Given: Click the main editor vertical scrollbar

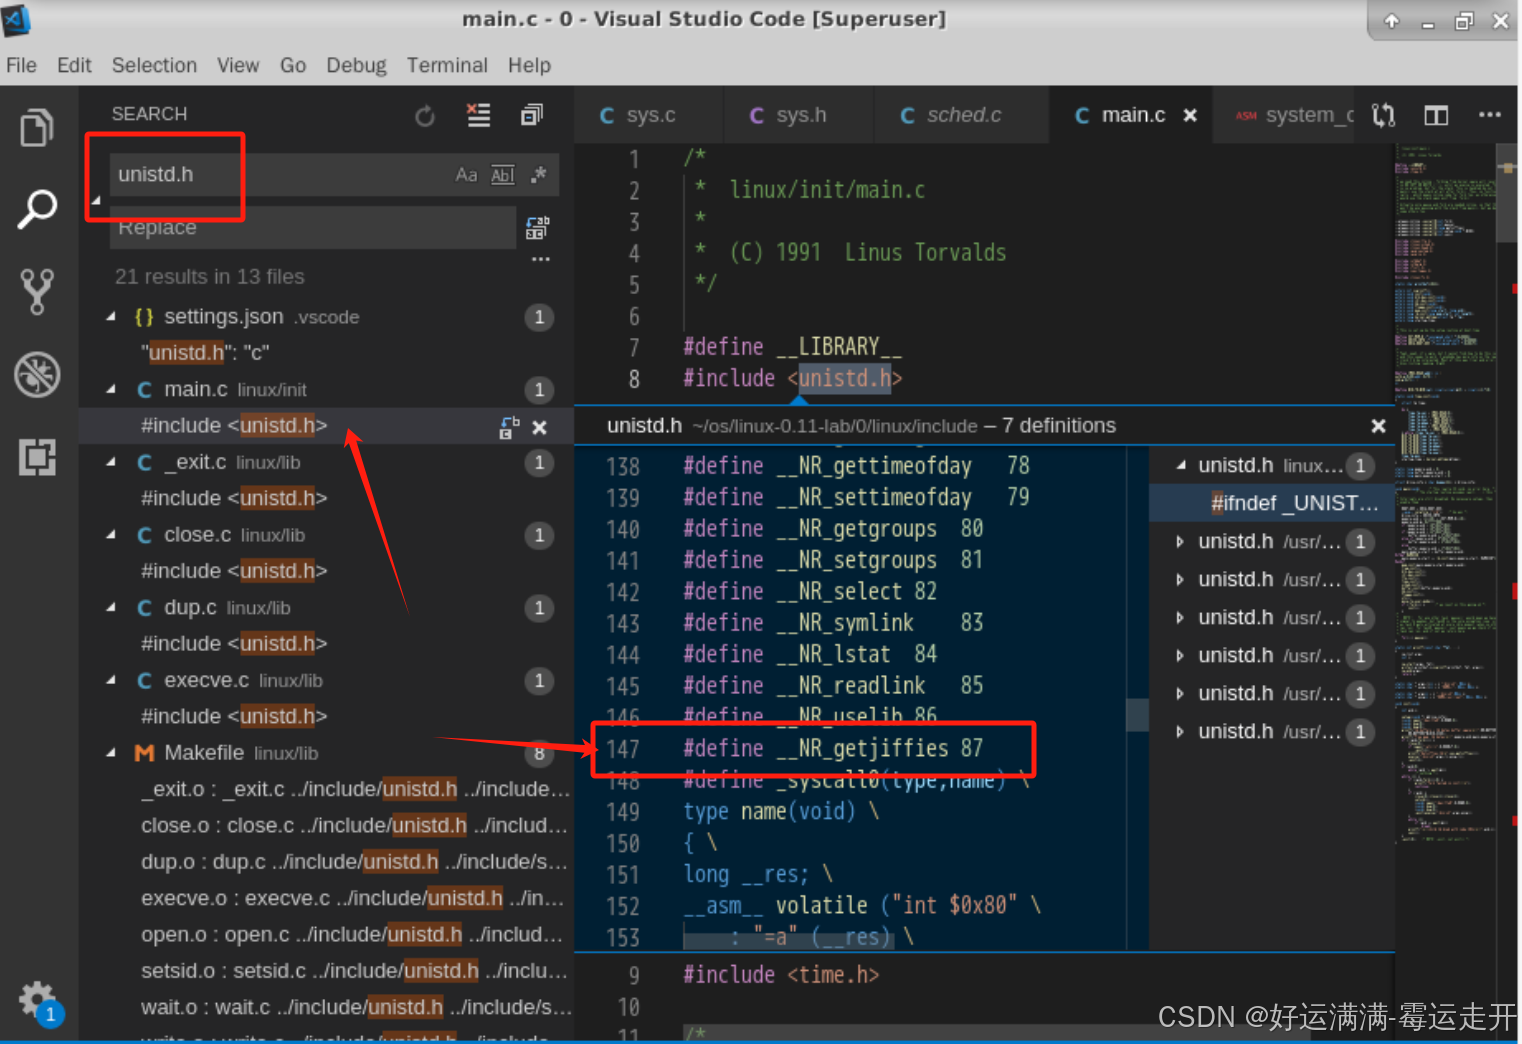Looking at the screenshot, I should 1507,193.
